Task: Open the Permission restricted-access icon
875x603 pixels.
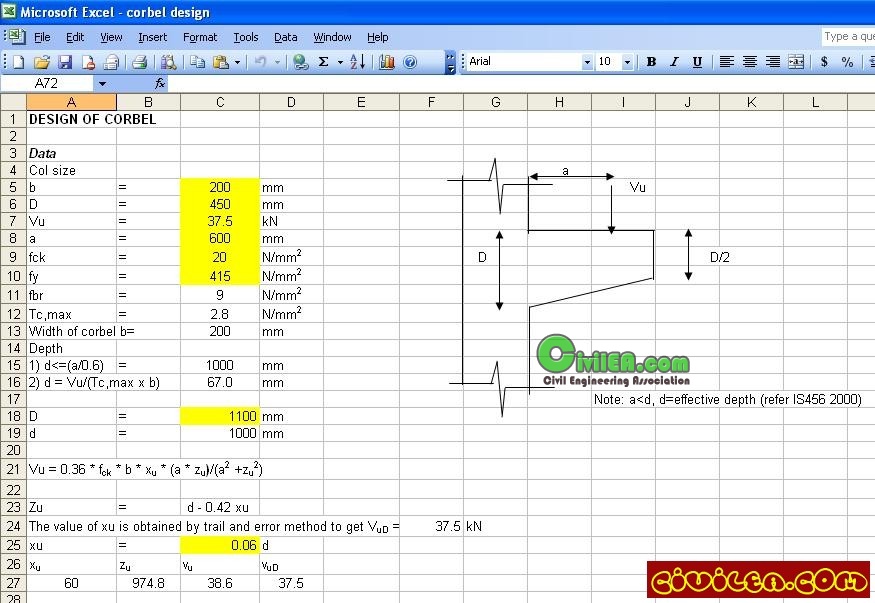Action: tap(88, 62)
